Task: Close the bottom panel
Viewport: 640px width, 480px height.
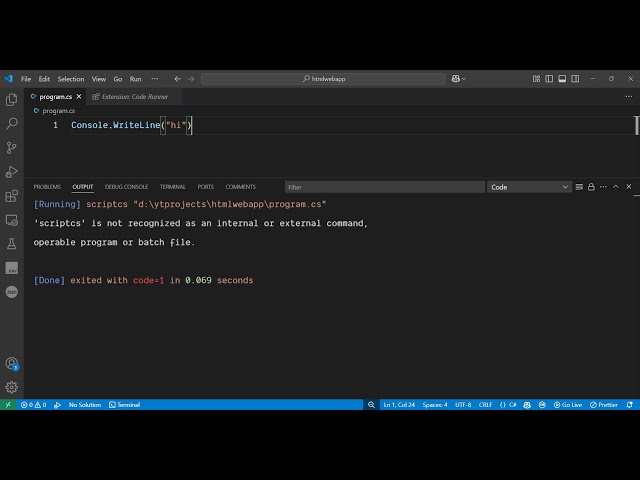Action: (x=629, y=187)
